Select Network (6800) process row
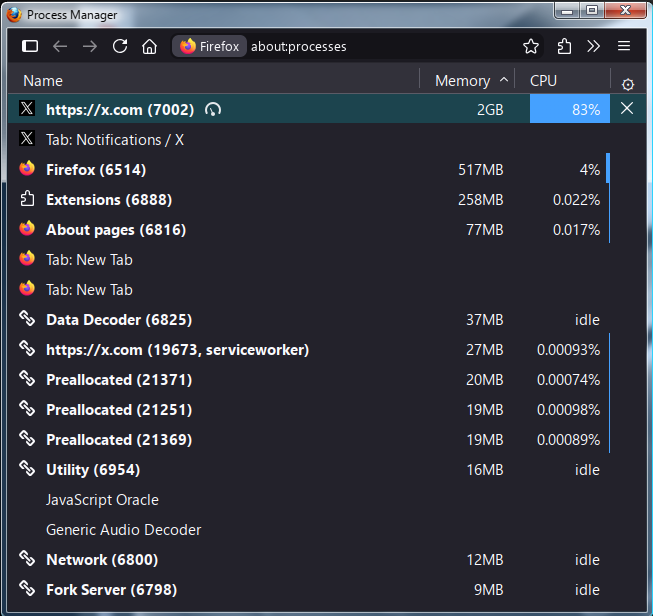The height and width of the screenshot is (616, 653). 327,559
